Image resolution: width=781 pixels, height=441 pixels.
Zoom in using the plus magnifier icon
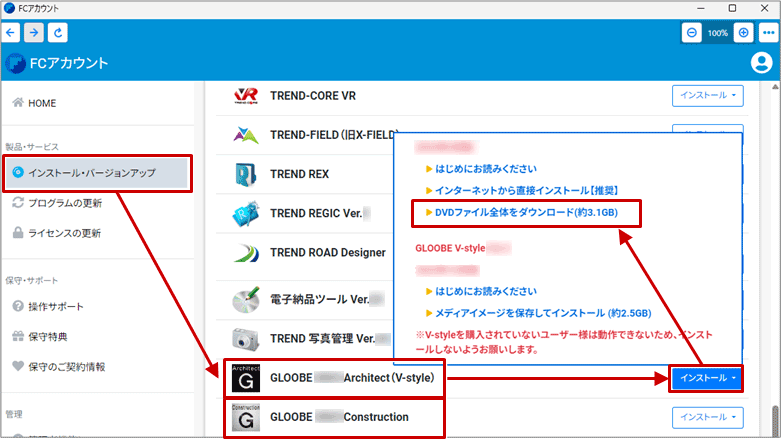(x=743, y=33)
